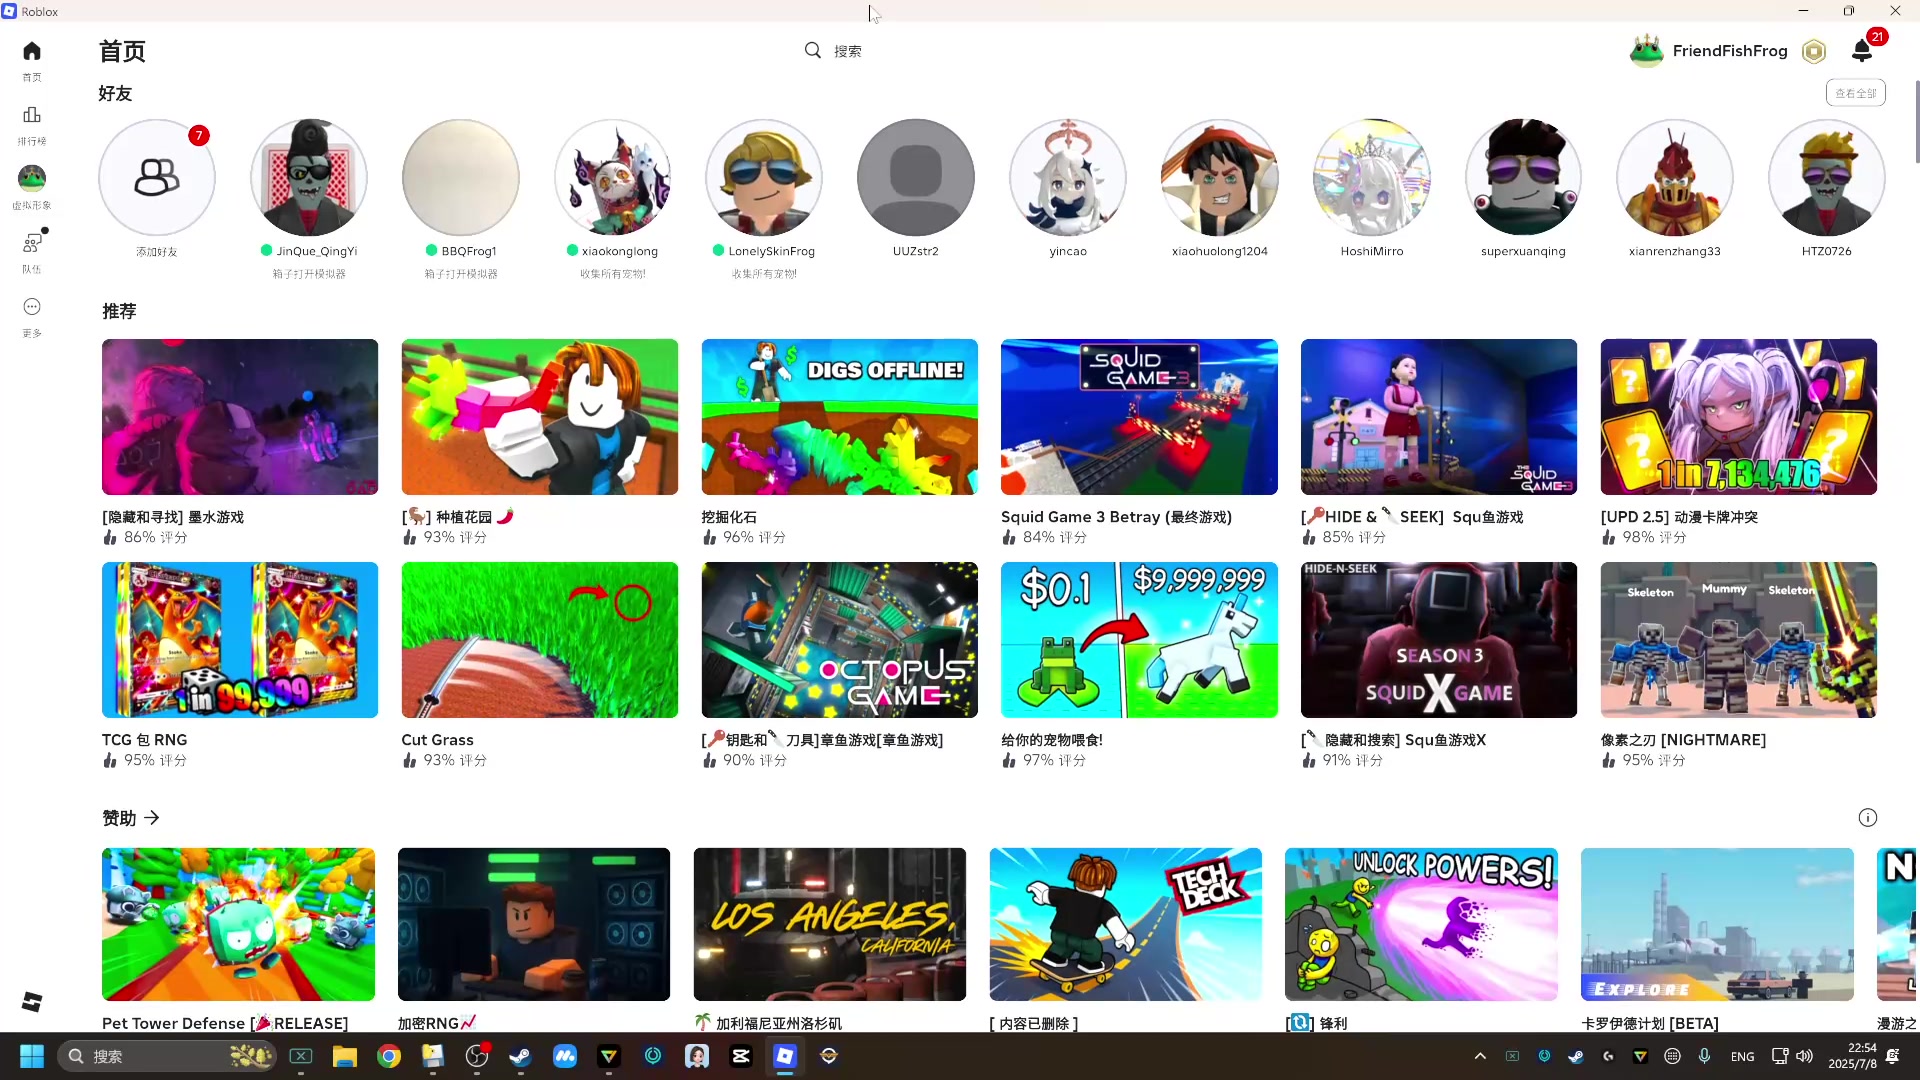Open the 像素之刃 NIGHTMARE thumbnail
This screenshot has width=1920, height=1080.
point(1739,640)
